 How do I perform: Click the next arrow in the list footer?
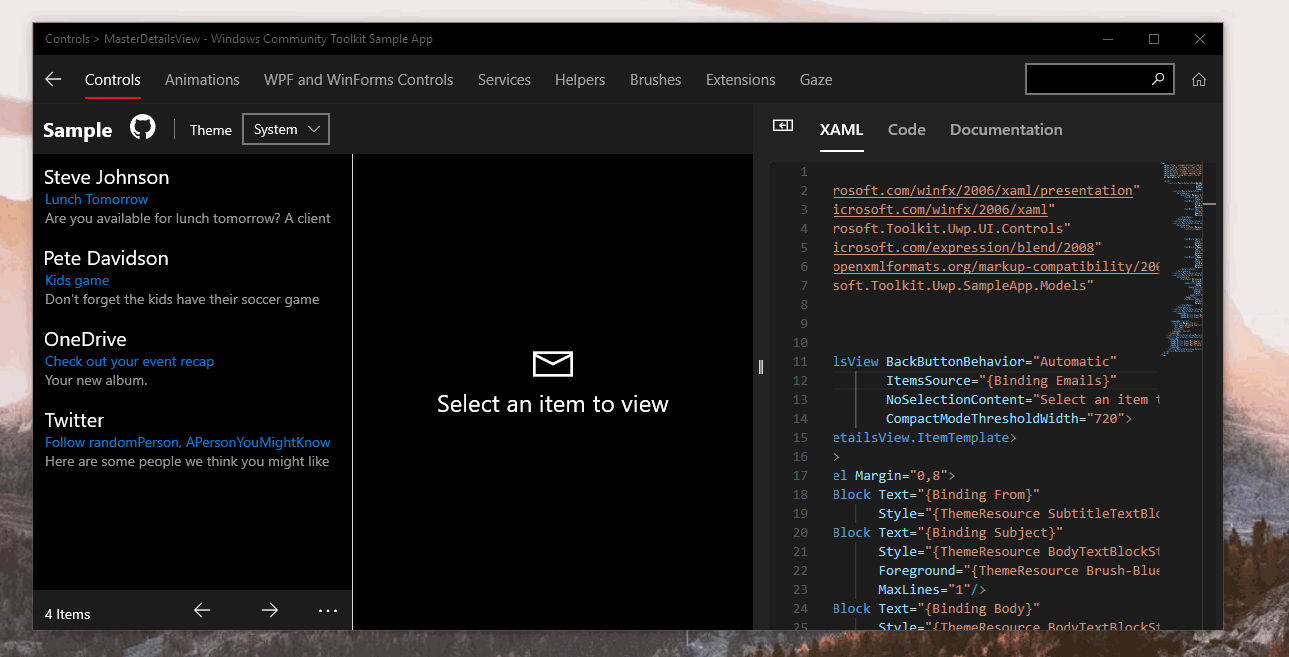(270, 610)
